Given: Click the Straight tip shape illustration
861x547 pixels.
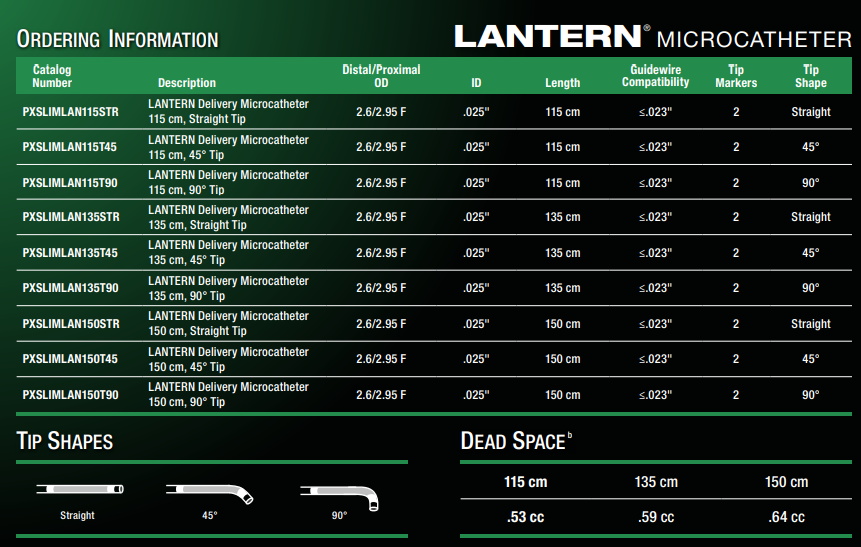Looking at the screenshot, I should point(78,491).
